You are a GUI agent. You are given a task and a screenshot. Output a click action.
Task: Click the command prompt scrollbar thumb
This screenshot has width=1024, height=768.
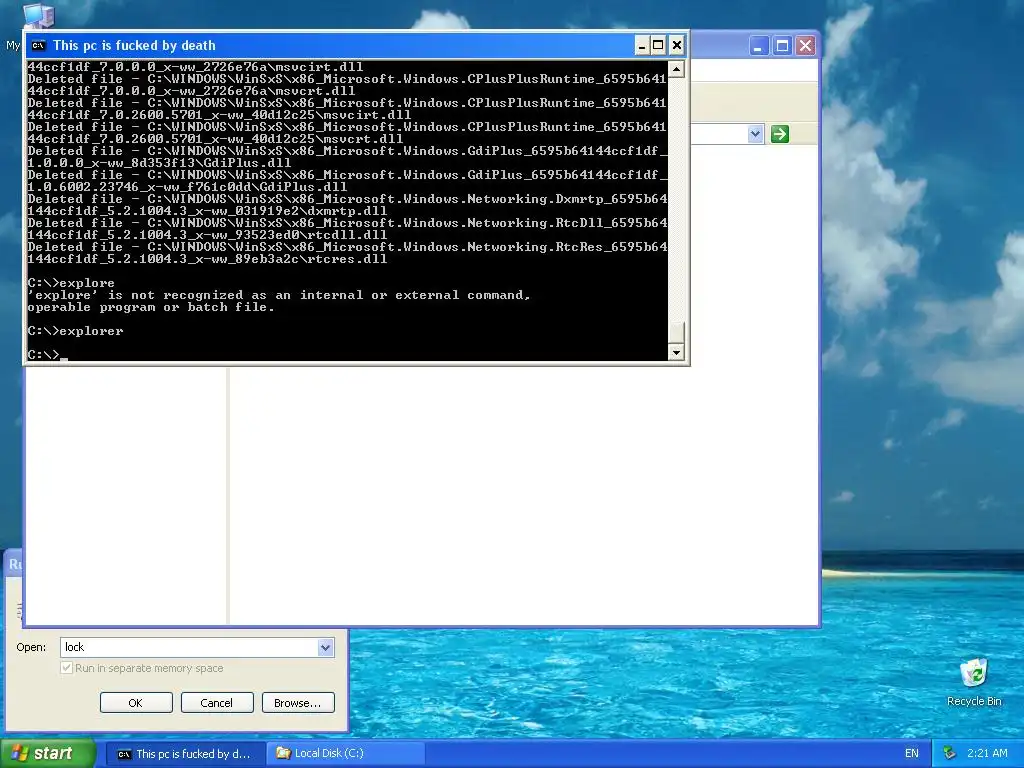coord(676,332)
